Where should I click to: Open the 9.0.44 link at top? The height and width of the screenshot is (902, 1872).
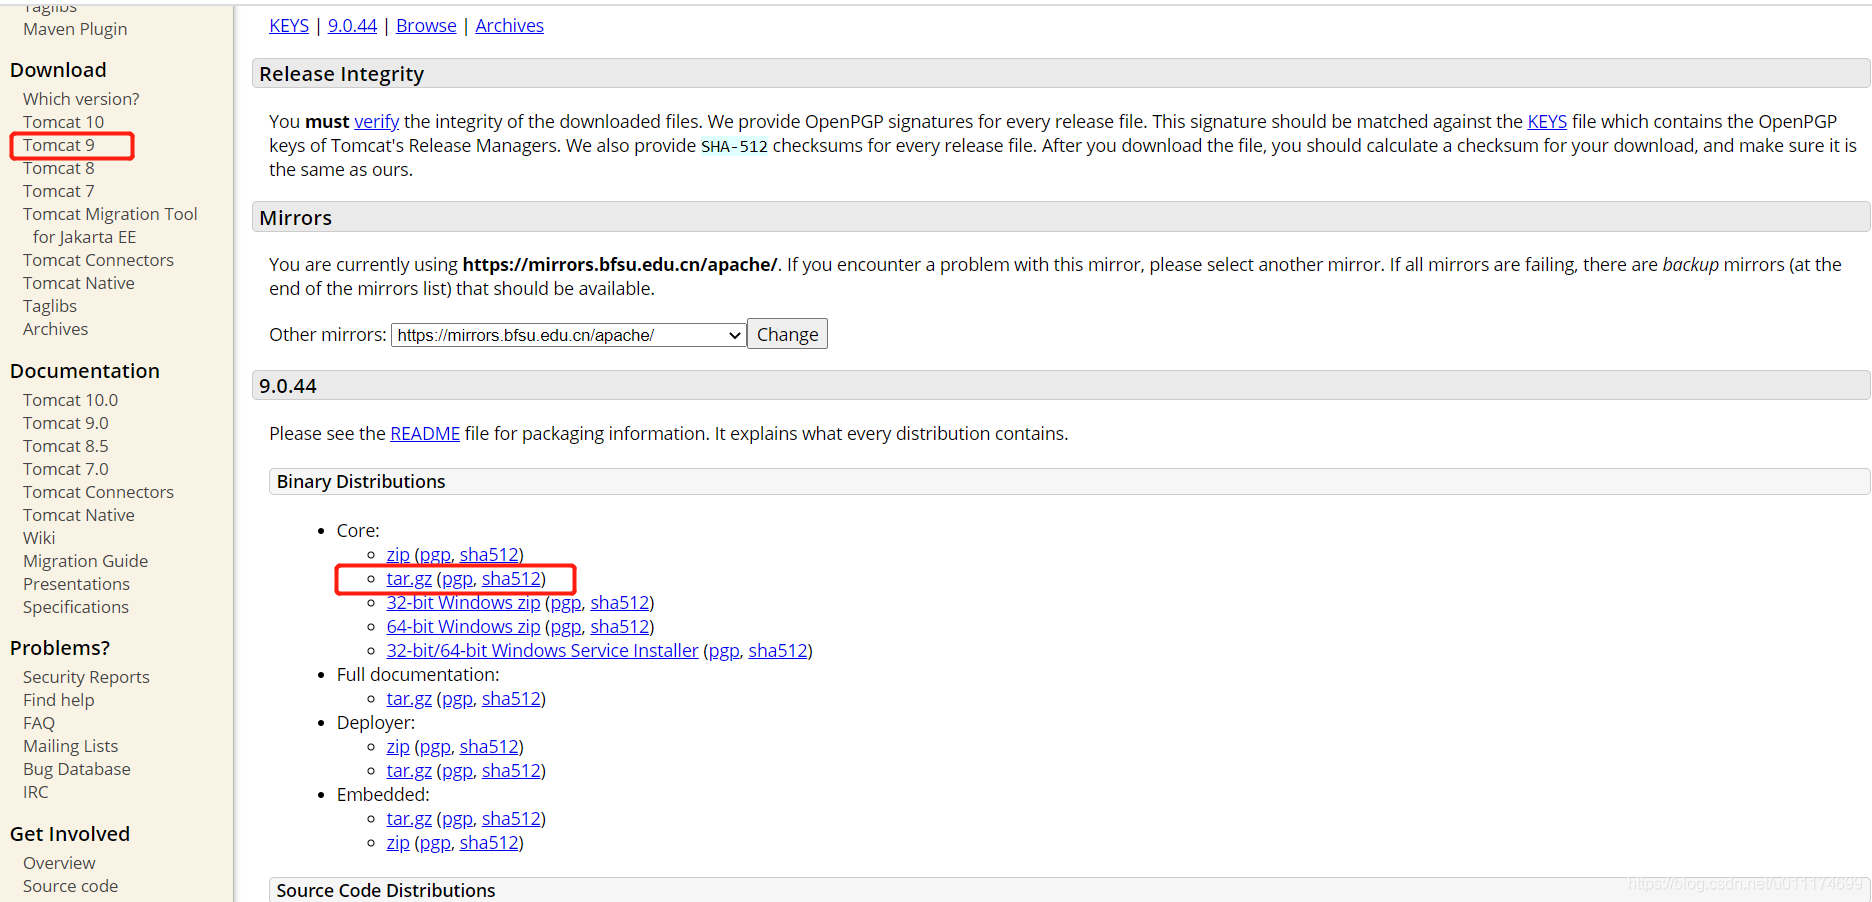point(352,25)
